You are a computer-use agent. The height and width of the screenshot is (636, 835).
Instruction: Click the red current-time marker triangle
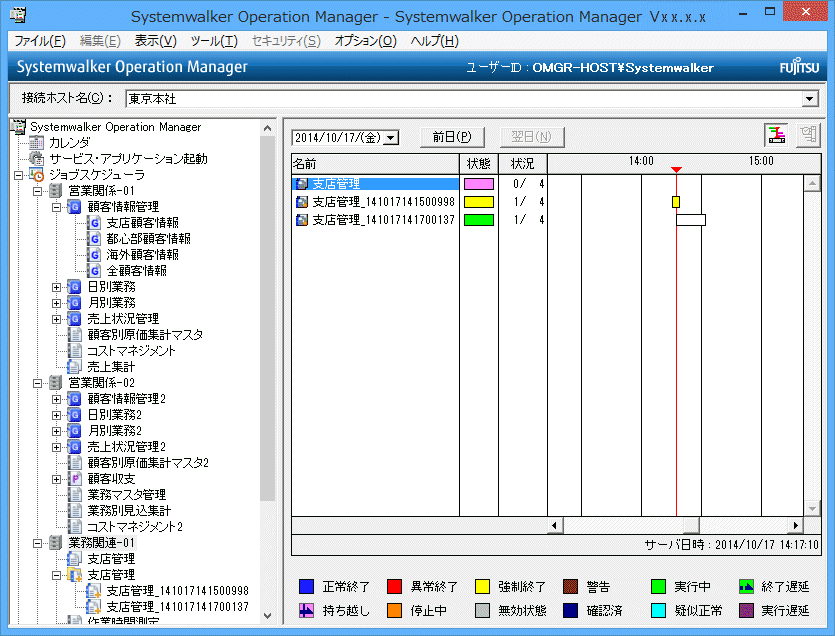click(676, 169)
